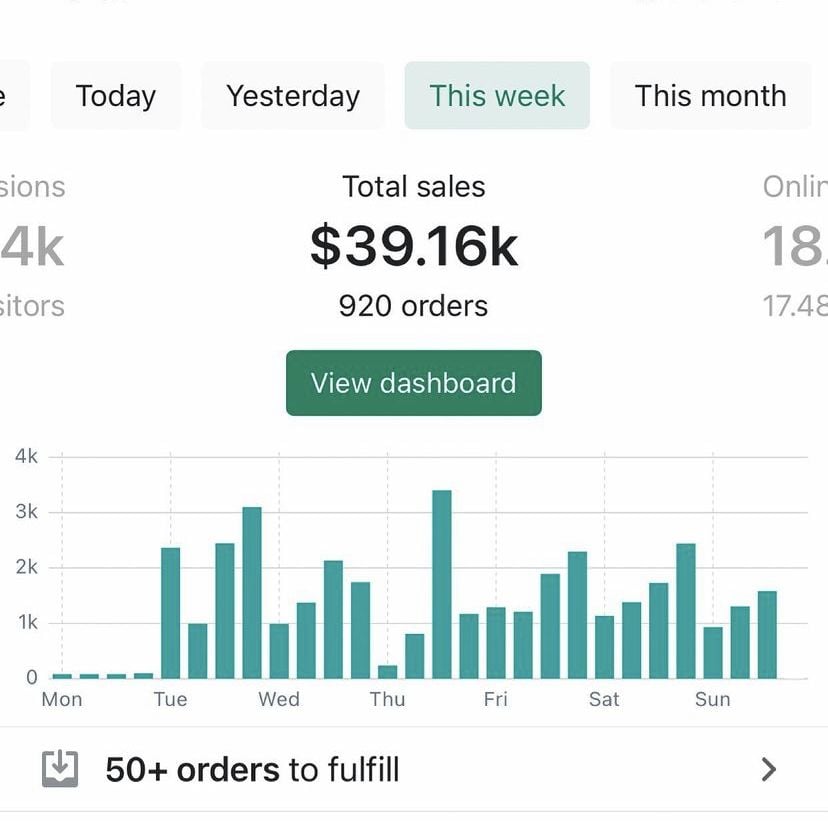
Task: Click the 920 orders count
Action: 413,306
